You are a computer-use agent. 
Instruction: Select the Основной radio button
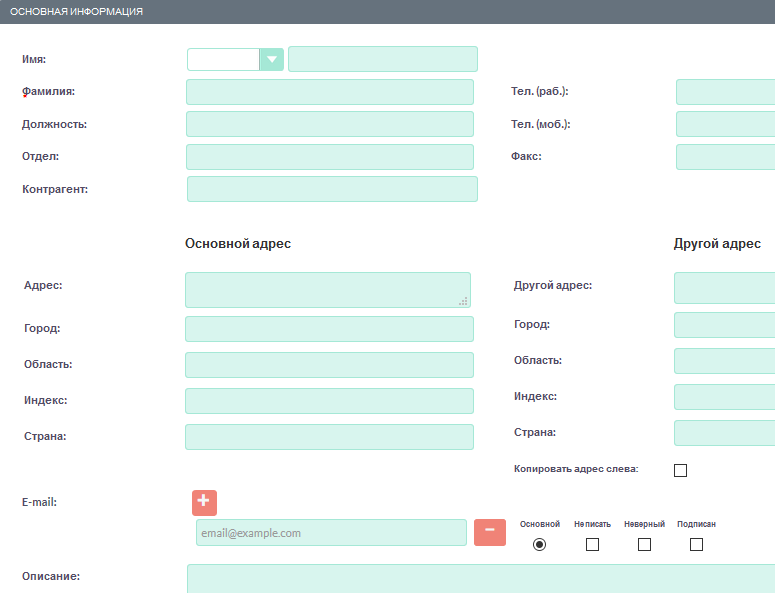[540, 544]
